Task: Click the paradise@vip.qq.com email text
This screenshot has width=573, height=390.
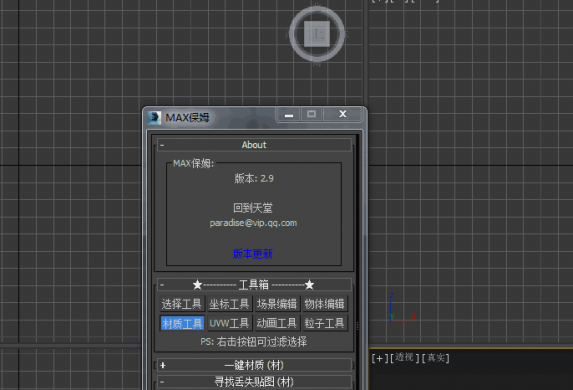Action: tap(253, 223)
